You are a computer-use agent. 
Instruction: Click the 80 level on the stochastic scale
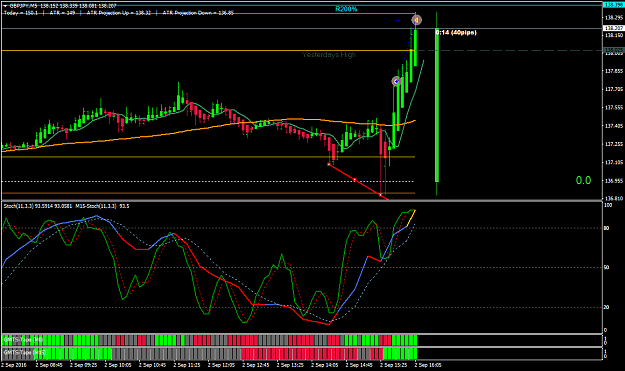pos(606,228)
